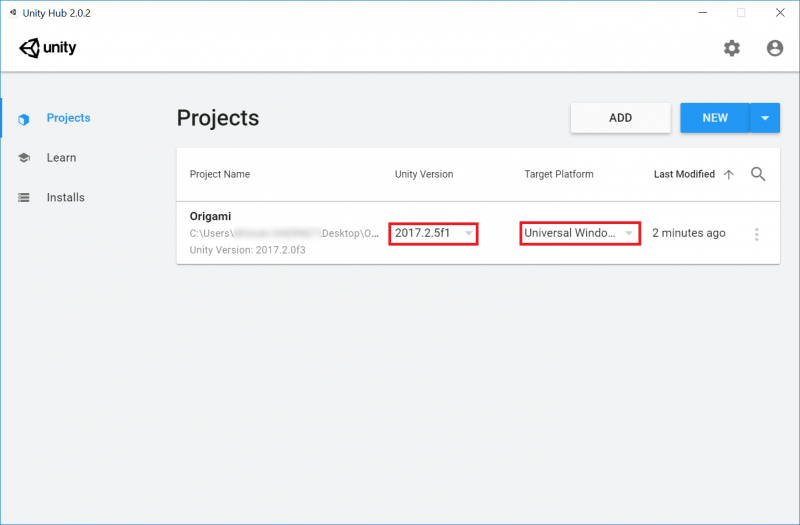Open the Universal Windows target platform dropdown
This screenshot has height=525, width=800.
pos(580,234)
